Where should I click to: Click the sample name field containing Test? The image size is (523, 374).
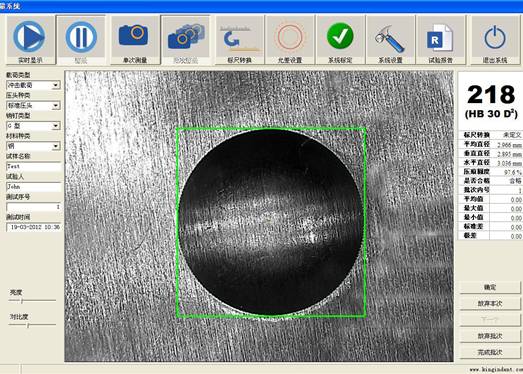click(x=34, y=166)
